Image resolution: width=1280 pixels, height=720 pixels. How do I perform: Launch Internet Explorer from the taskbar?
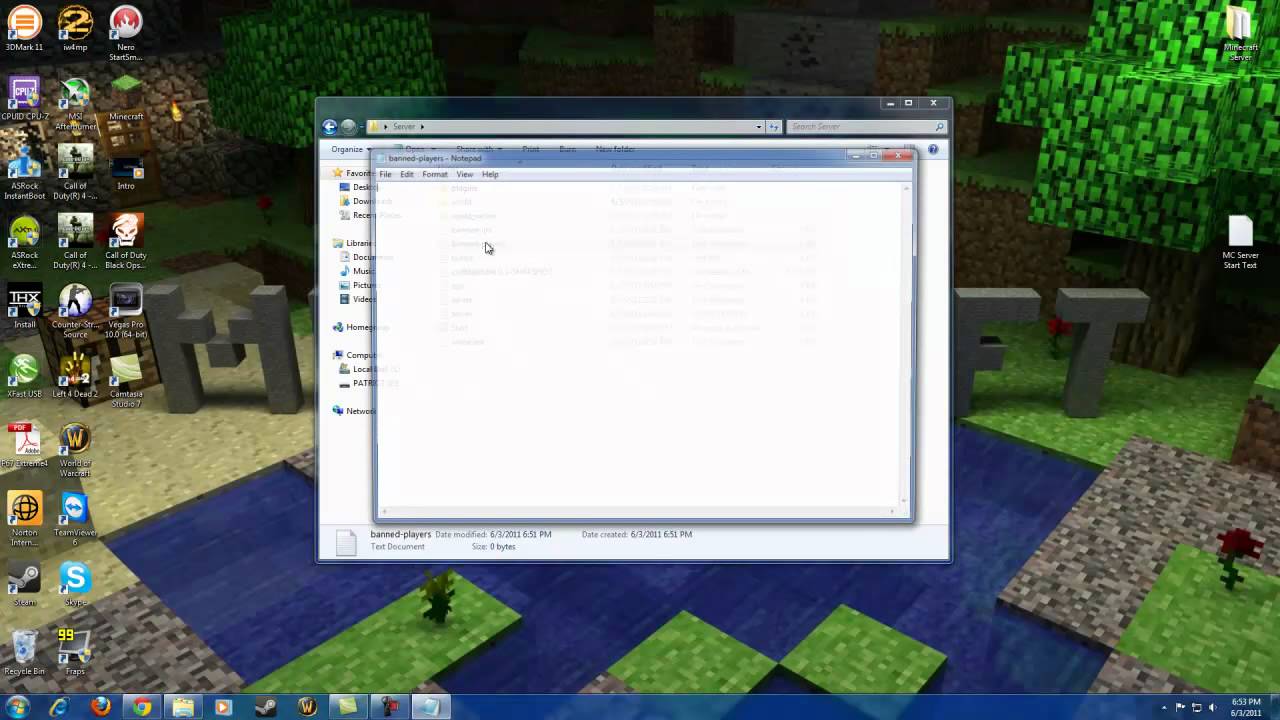[59, 707]
